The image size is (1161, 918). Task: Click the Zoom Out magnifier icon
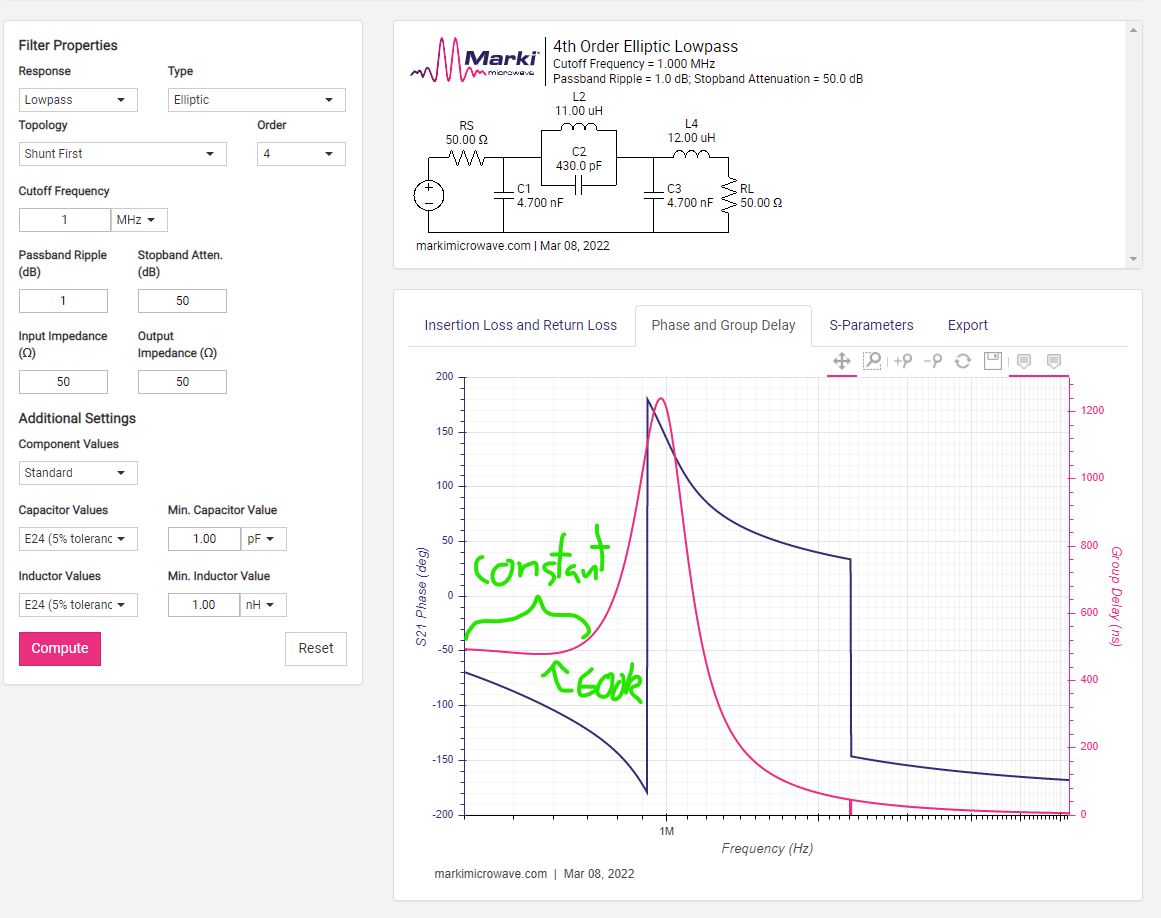(932, 361)
